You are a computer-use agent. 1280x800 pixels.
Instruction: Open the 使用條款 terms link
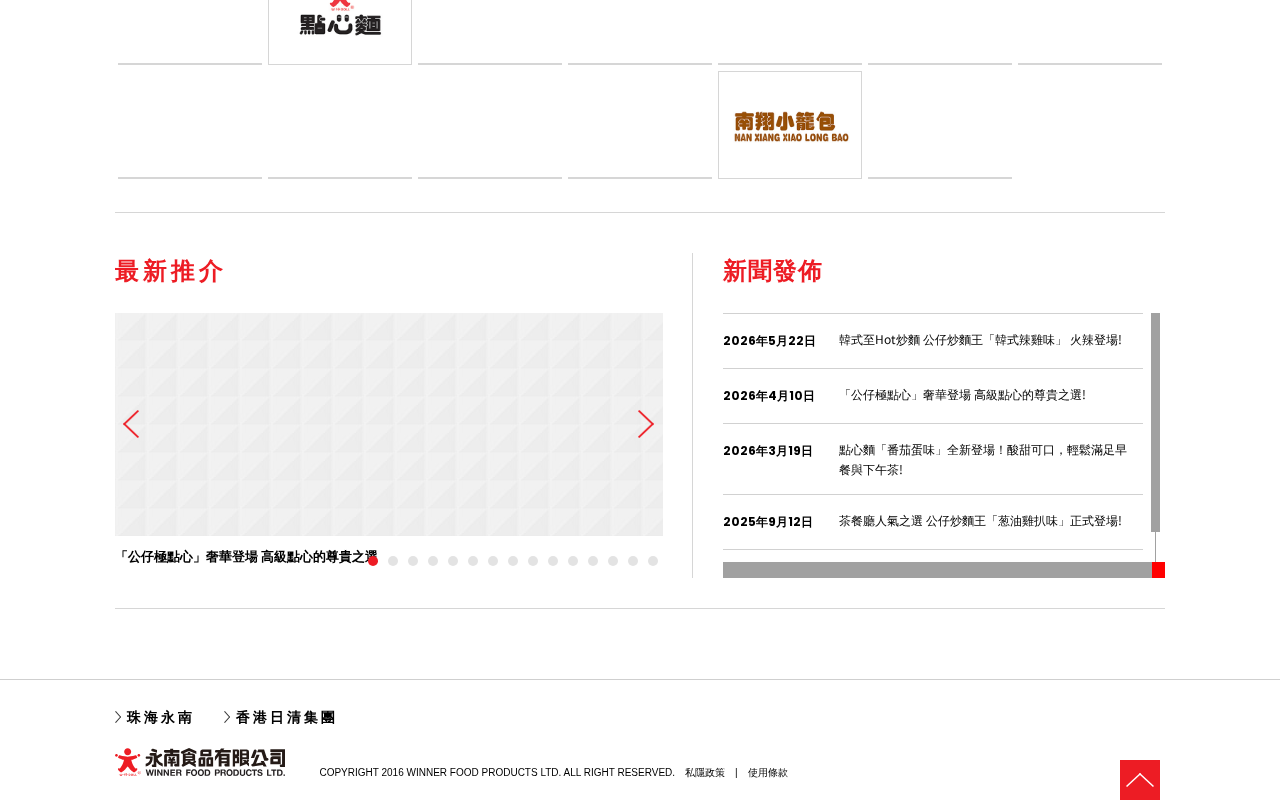pos(768,773)
